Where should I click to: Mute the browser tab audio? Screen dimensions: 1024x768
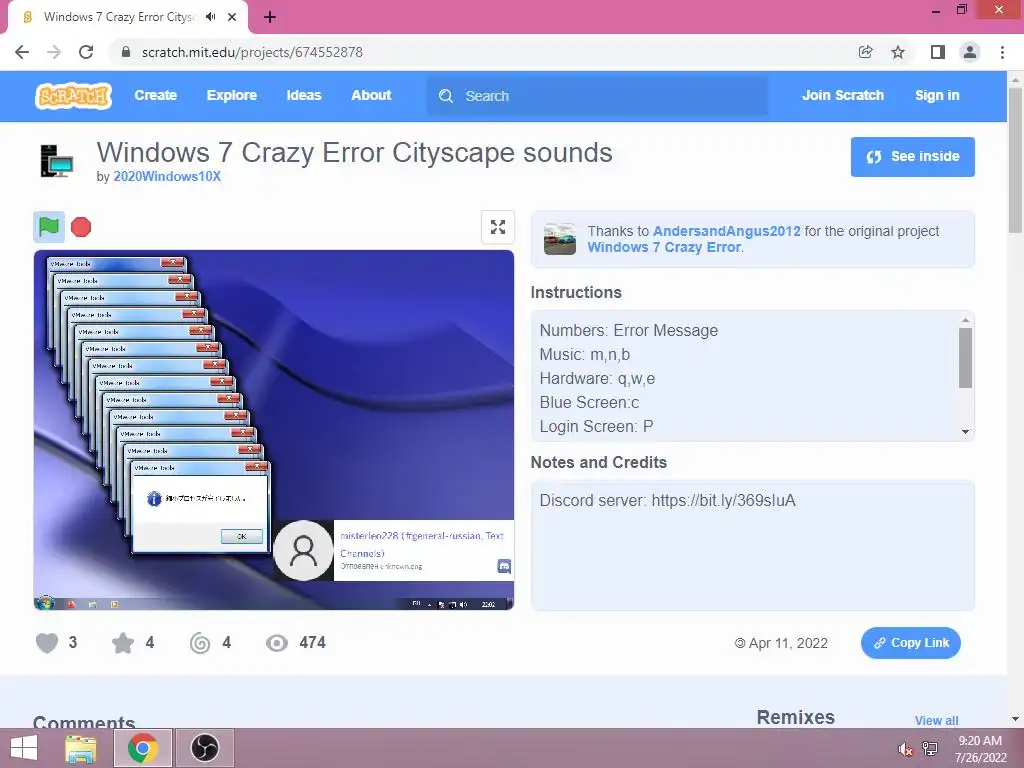point(210,17)
